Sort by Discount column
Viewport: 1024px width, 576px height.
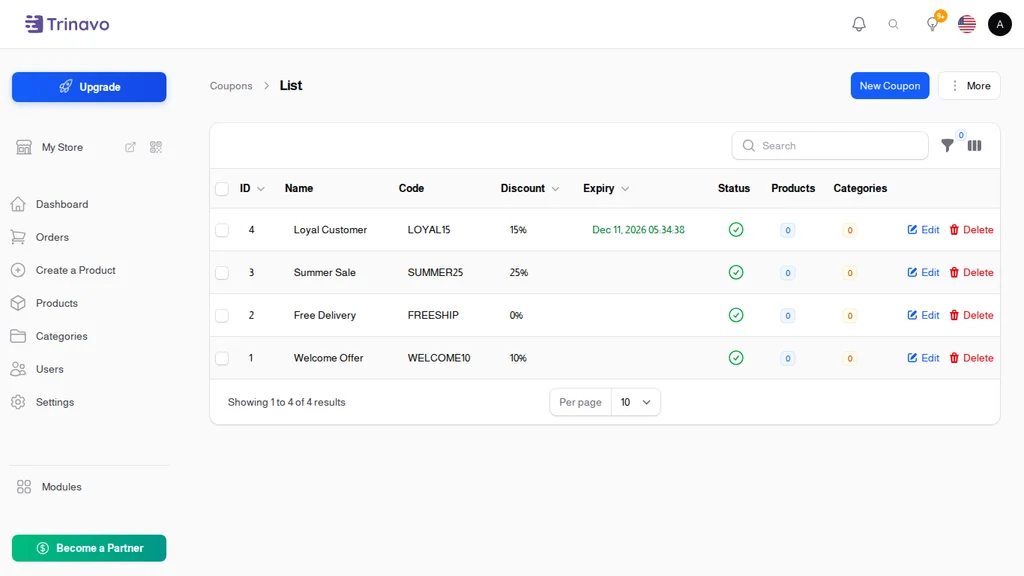click(530, 188)
